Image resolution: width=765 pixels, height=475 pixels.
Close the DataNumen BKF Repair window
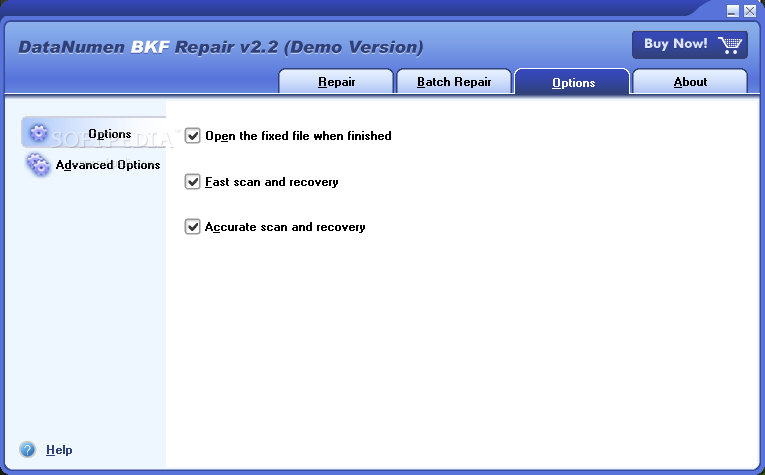[750, 11]
